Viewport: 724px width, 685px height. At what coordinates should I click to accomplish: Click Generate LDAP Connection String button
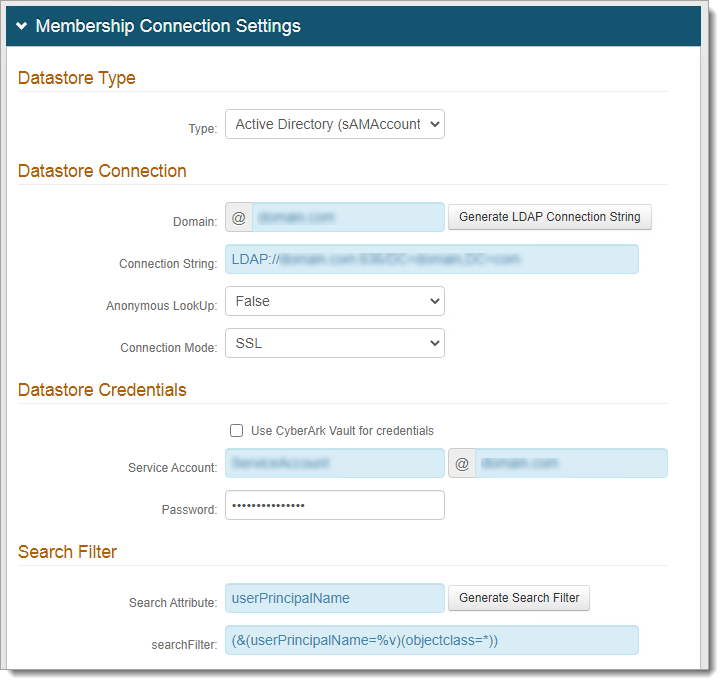pos(549,217)
